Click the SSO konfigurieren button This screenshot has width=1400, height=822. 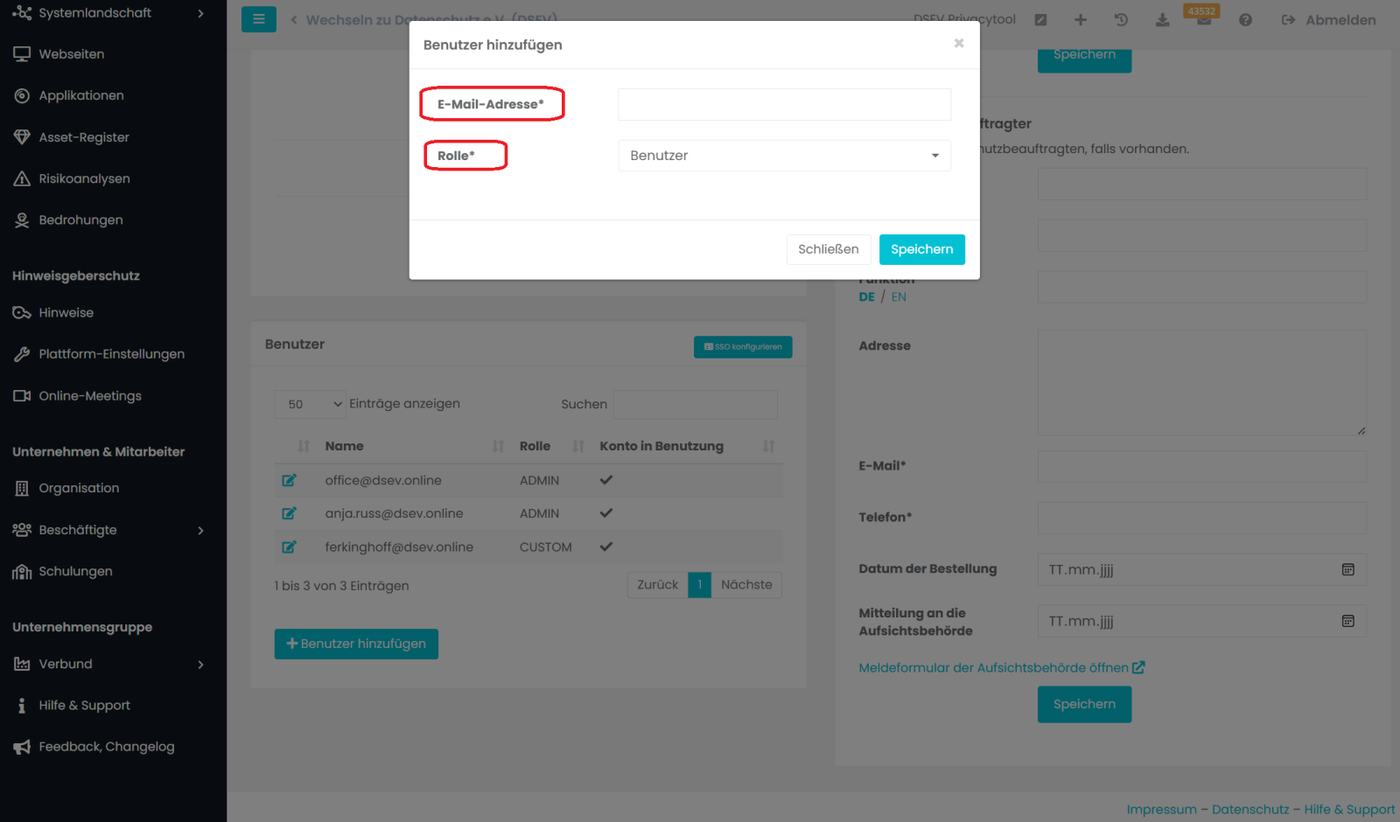click(742, 347)
